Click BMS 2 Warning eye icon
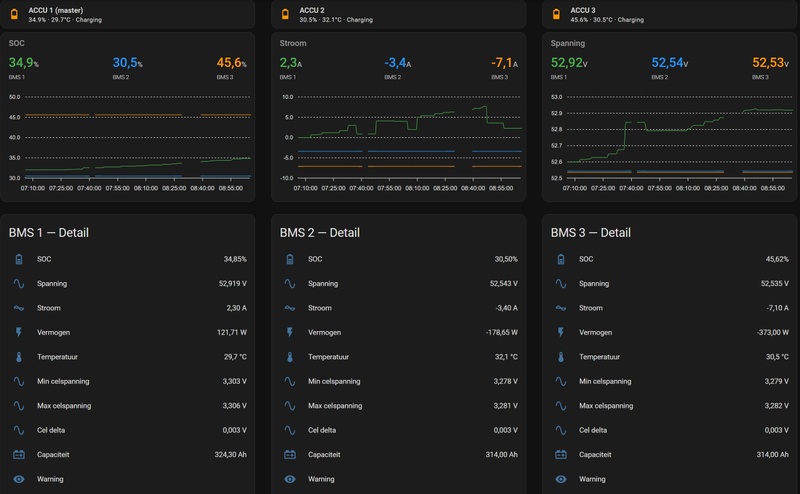 (x=290, y=479)
